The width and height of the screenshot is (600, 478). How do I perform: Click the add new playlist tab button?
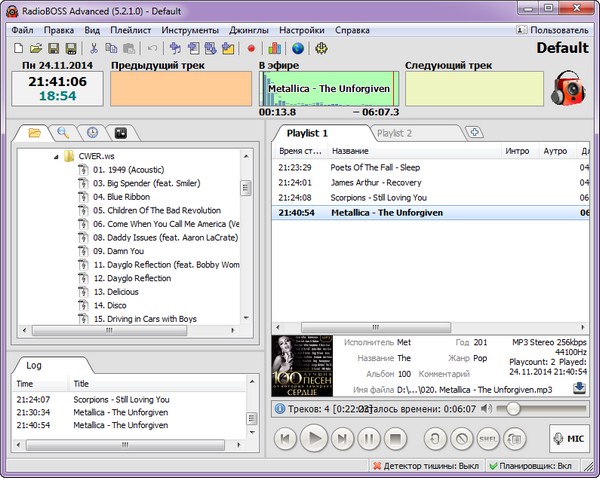click(475, 132)
